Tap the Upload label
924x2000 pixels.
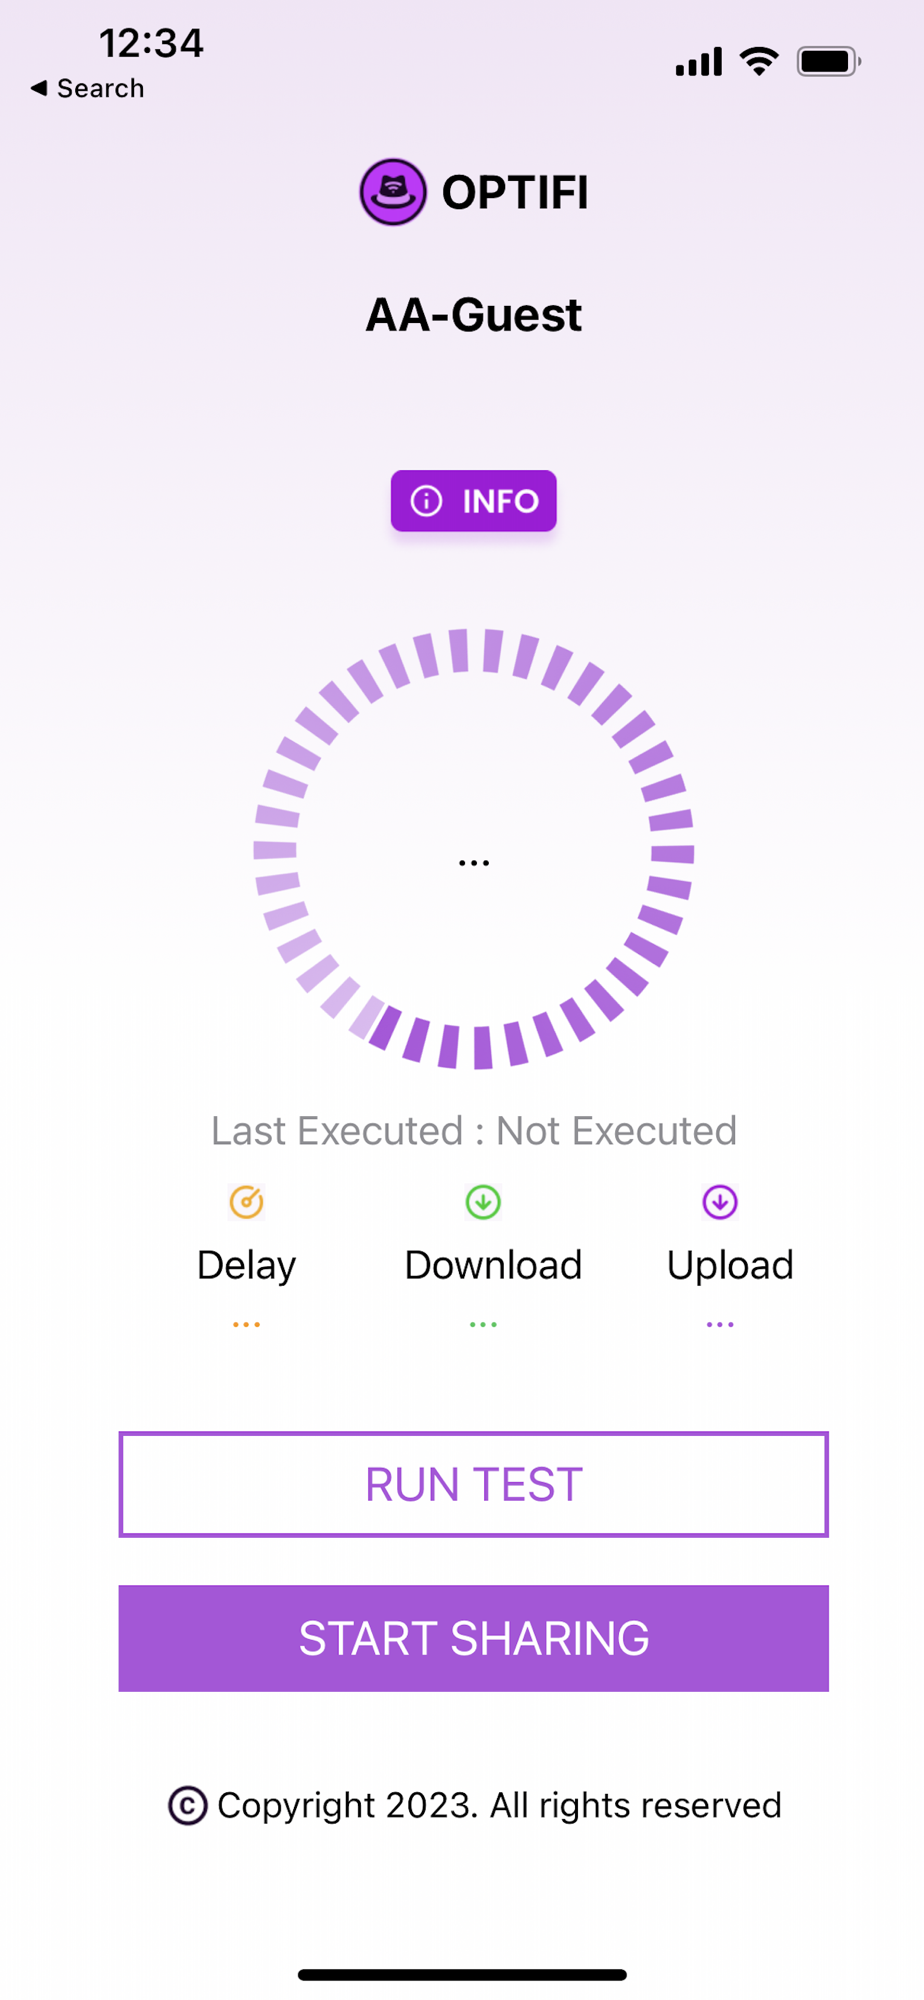coord(730,1266)
